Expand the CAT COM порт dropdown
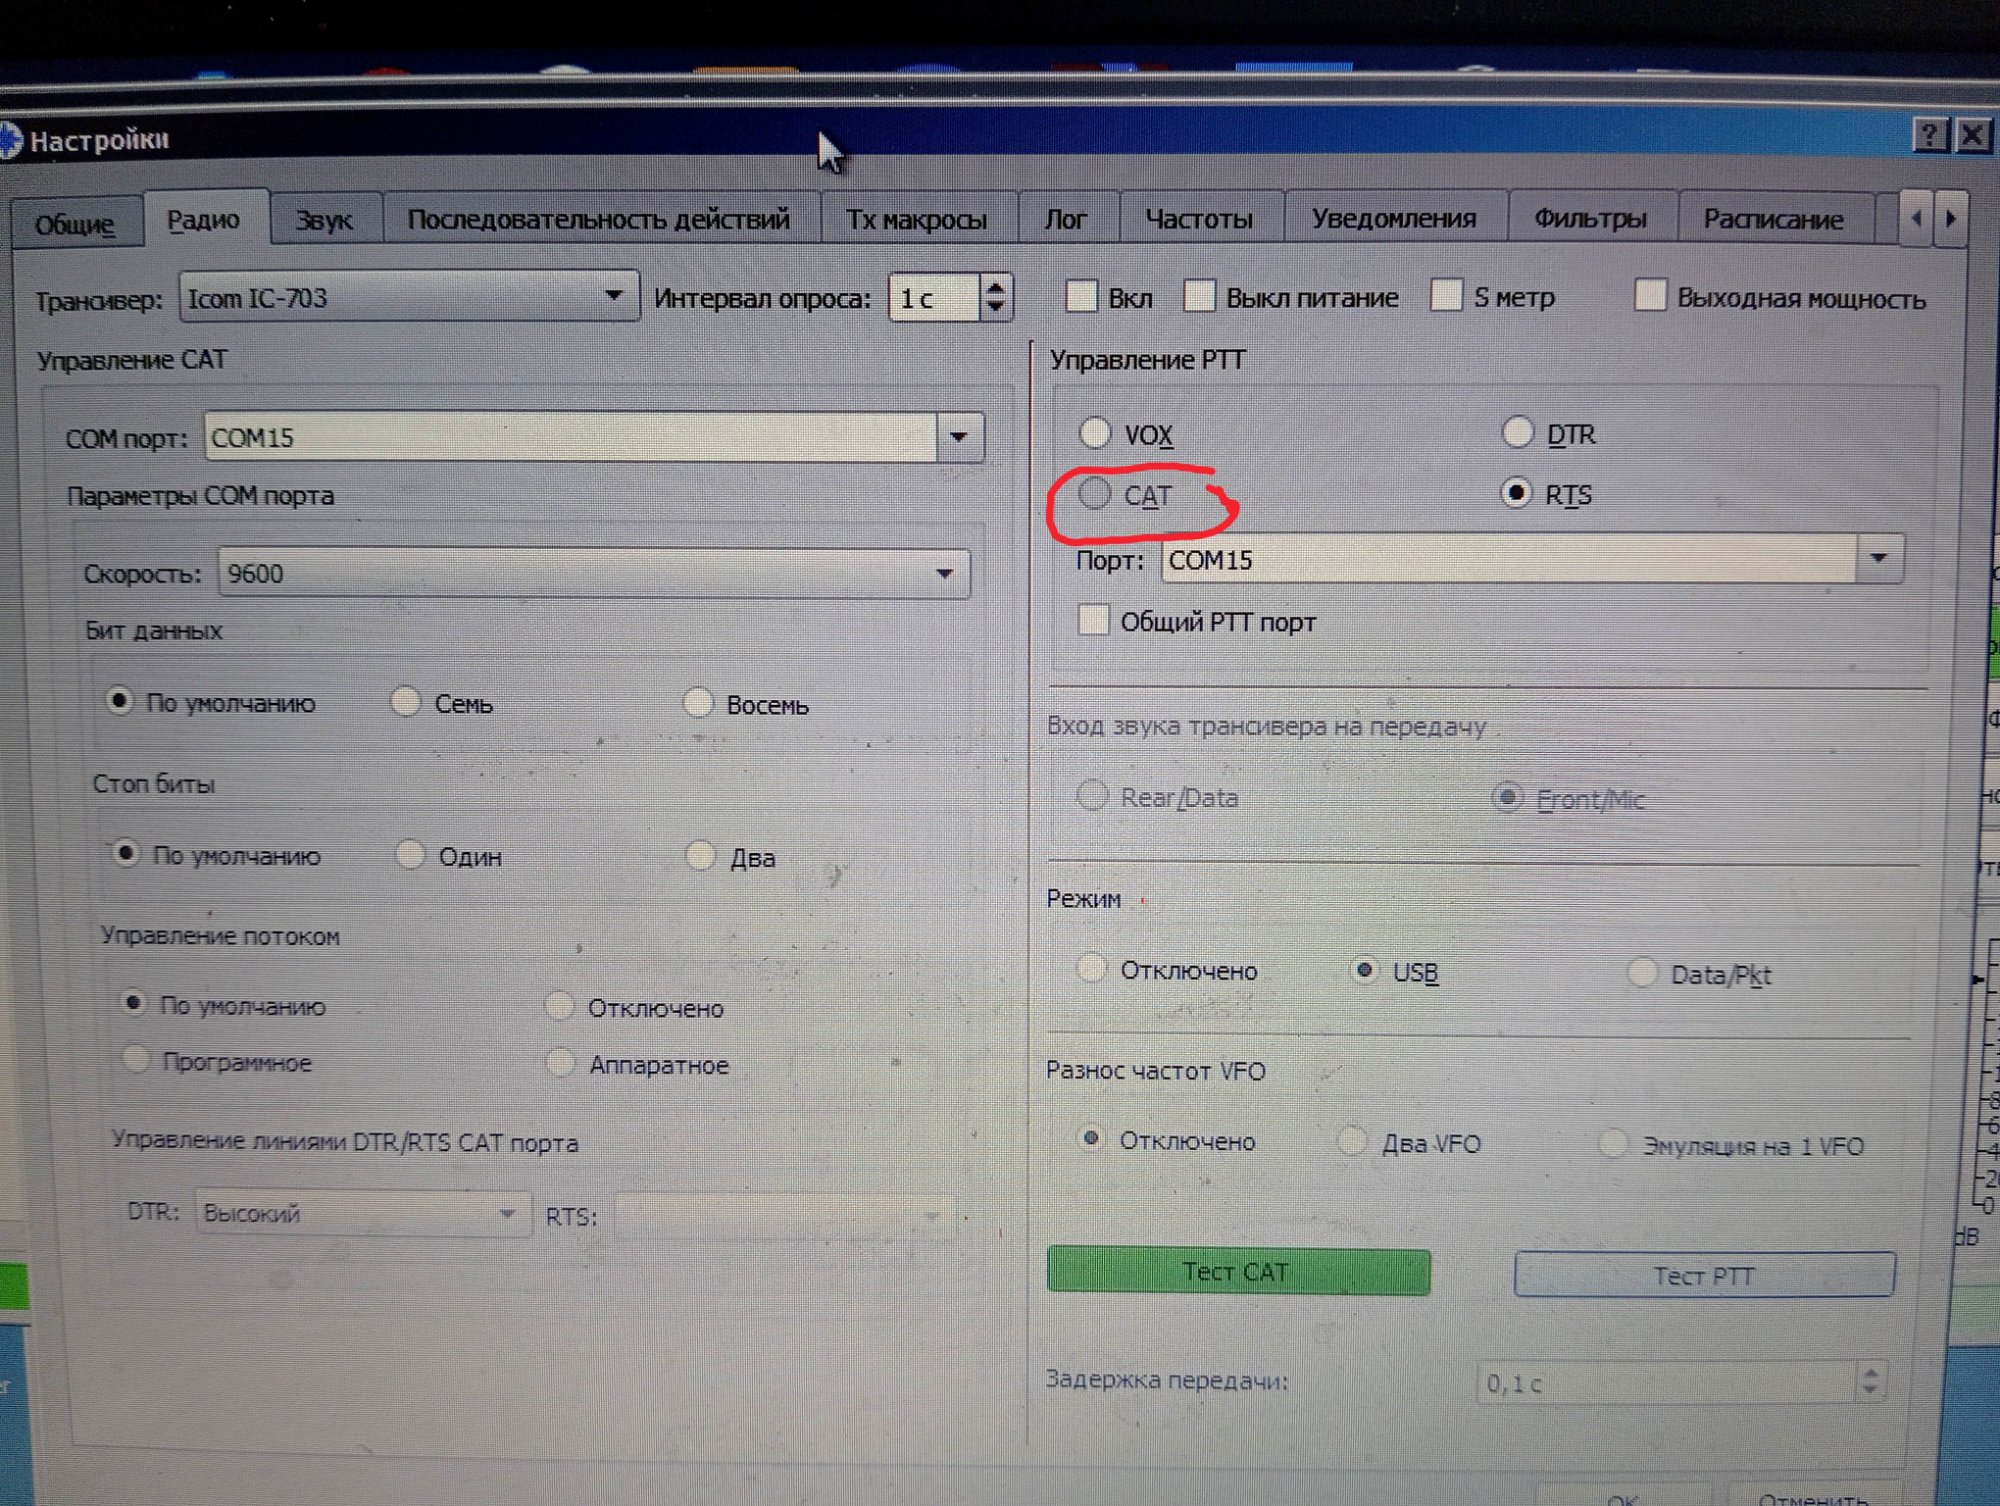2000x1506 pixels. [x=958, y=437]
